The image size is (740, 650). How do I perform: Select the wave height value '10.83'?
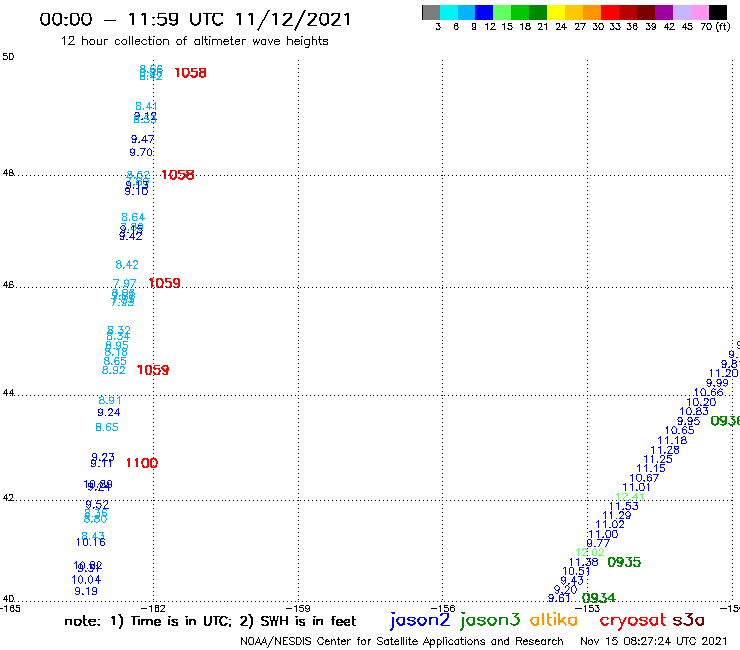694,412
